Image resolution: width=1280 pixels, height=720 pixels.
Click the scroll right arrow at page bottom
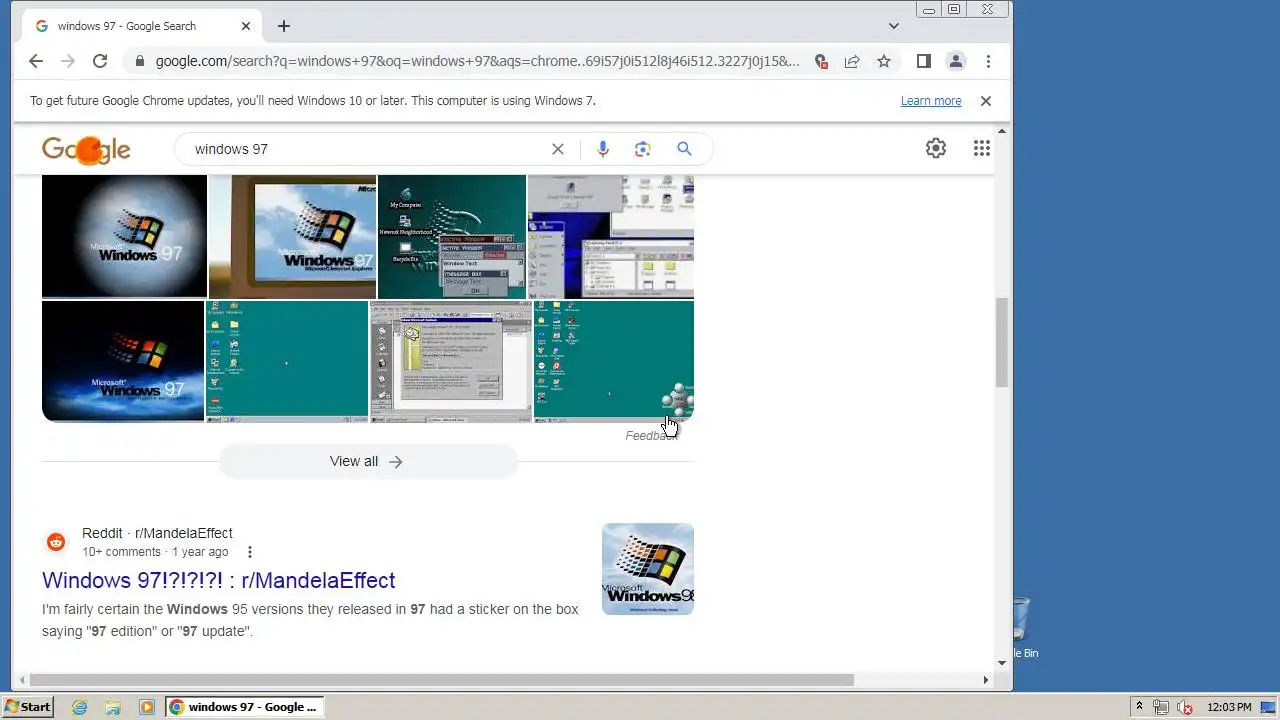click(985, 680)
